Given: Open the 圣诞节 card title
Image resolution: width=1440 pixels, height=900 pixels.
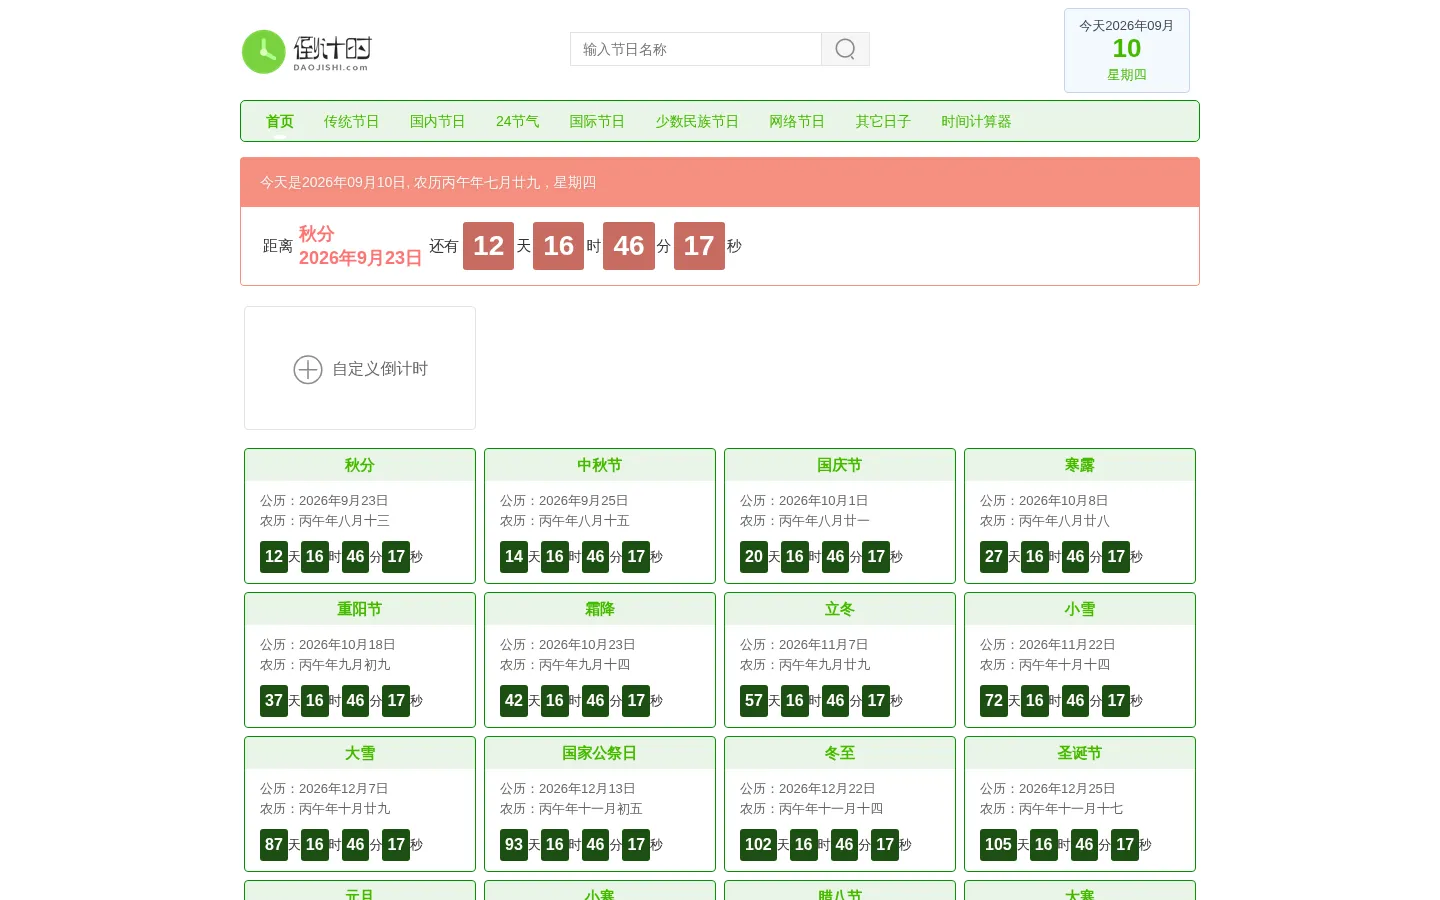Looking at the screenshot, I should (x=1080, y=753).
